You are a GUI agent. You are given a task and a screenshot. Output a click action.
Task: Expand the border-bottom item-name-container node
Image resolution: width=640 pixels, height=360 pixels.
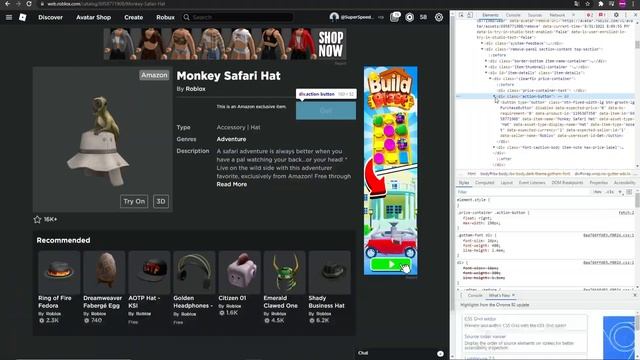pos(486,61)
